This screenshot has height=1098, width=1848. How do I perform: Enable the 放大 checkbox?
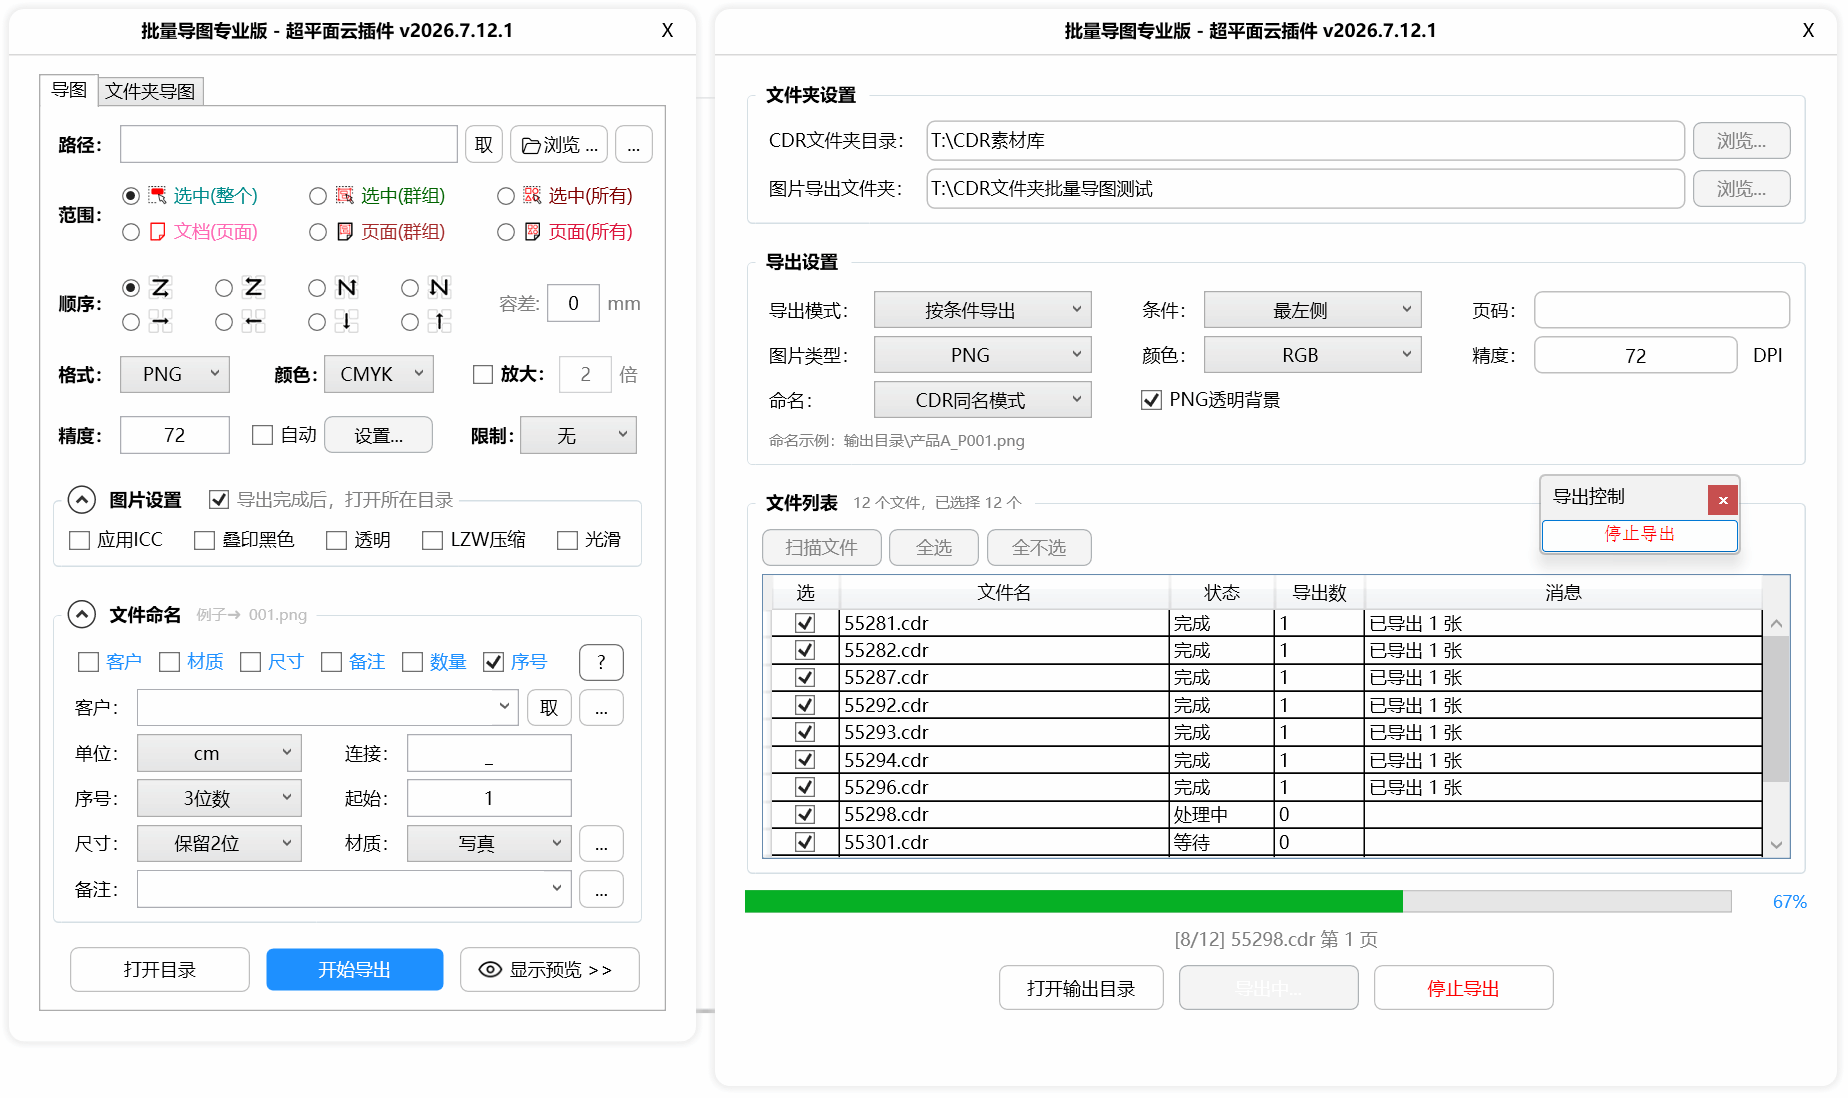483,375
